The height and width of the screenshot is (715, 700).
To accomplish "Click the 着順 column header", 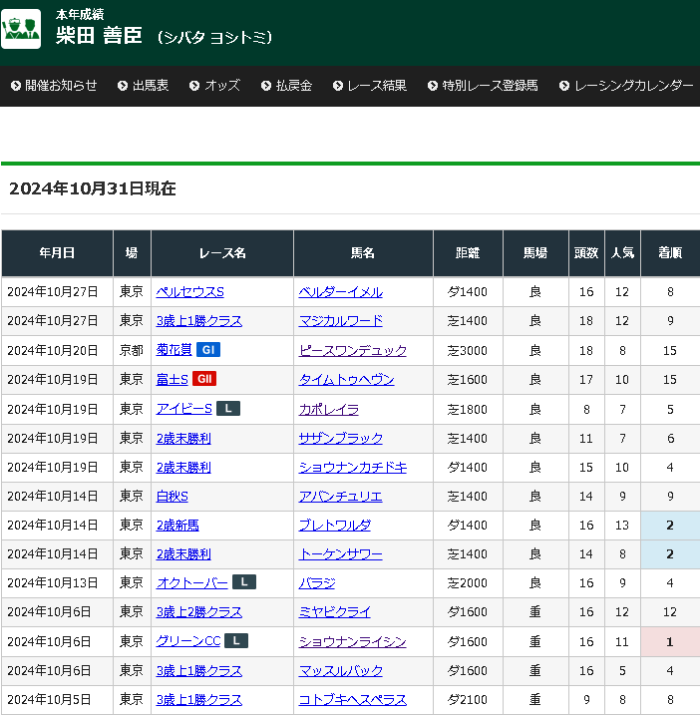I will (669, 253).
